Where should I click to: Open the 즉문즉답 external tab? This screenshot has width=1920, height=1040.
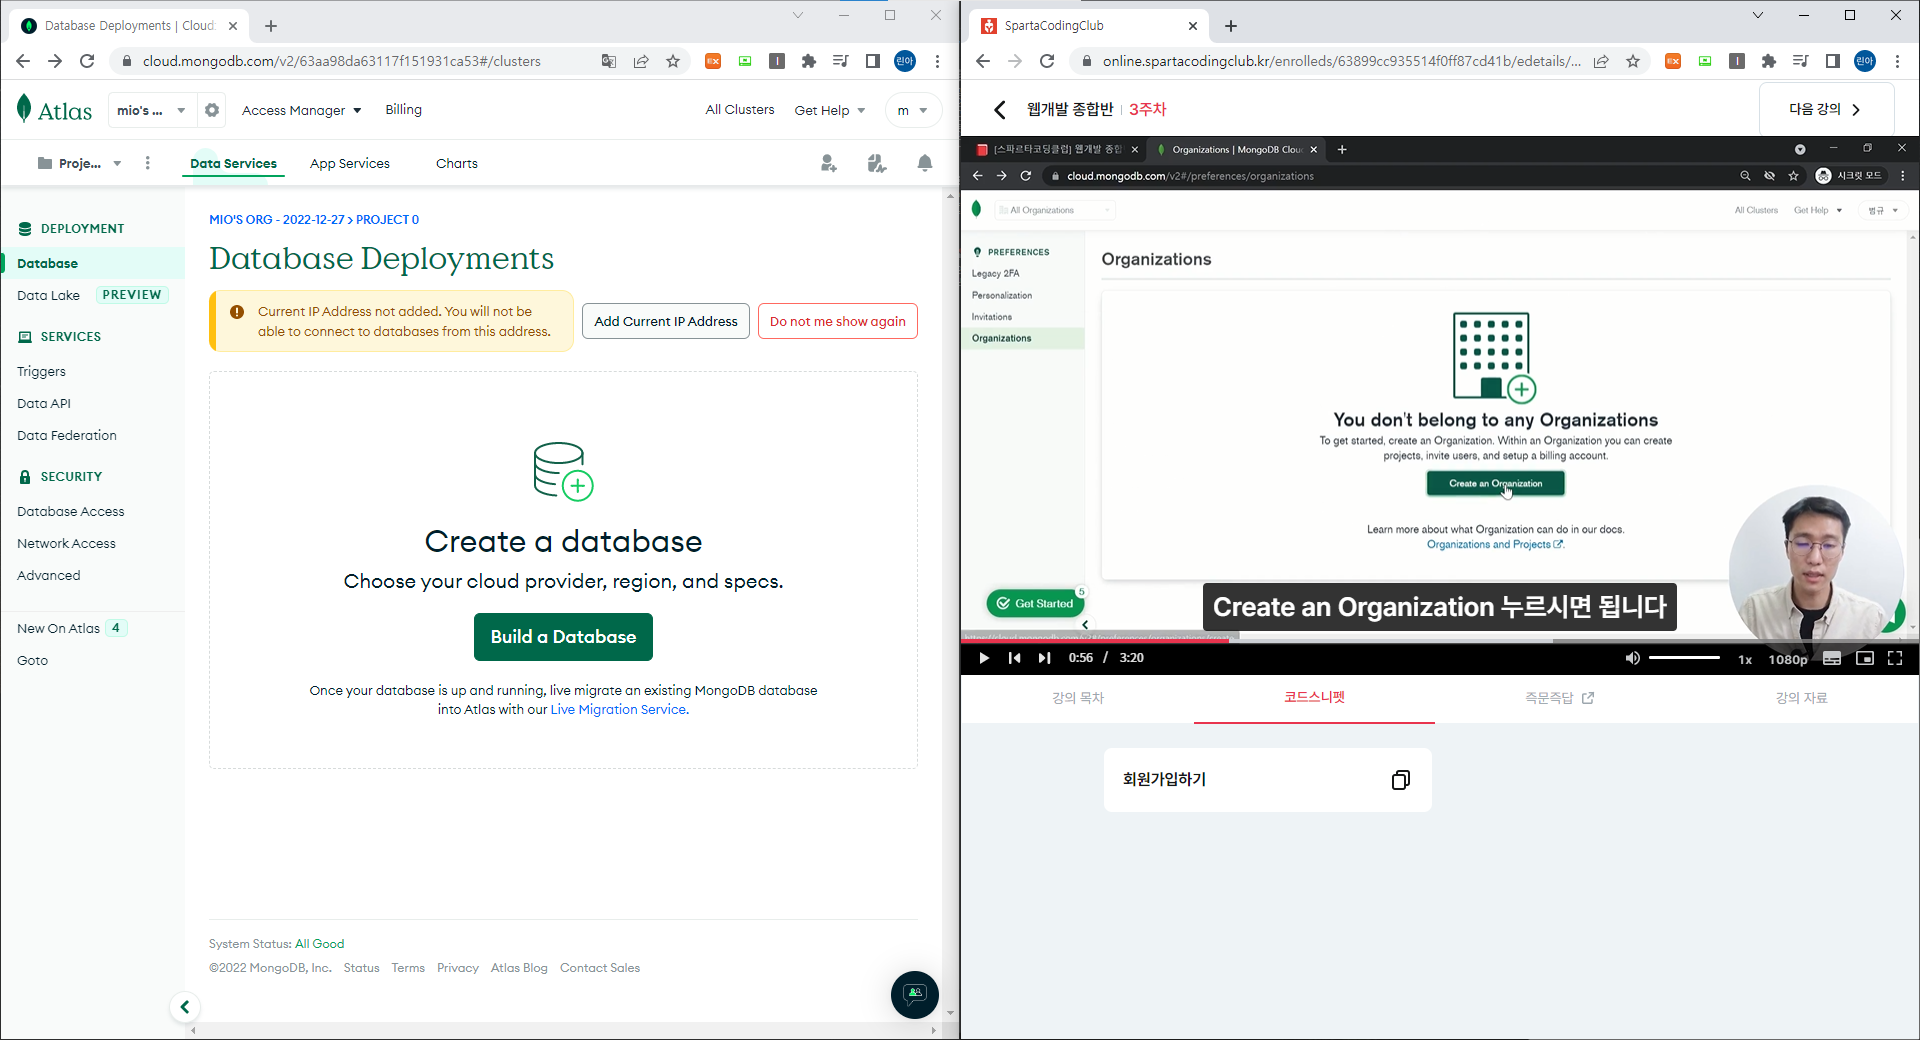pos(1559,698)
